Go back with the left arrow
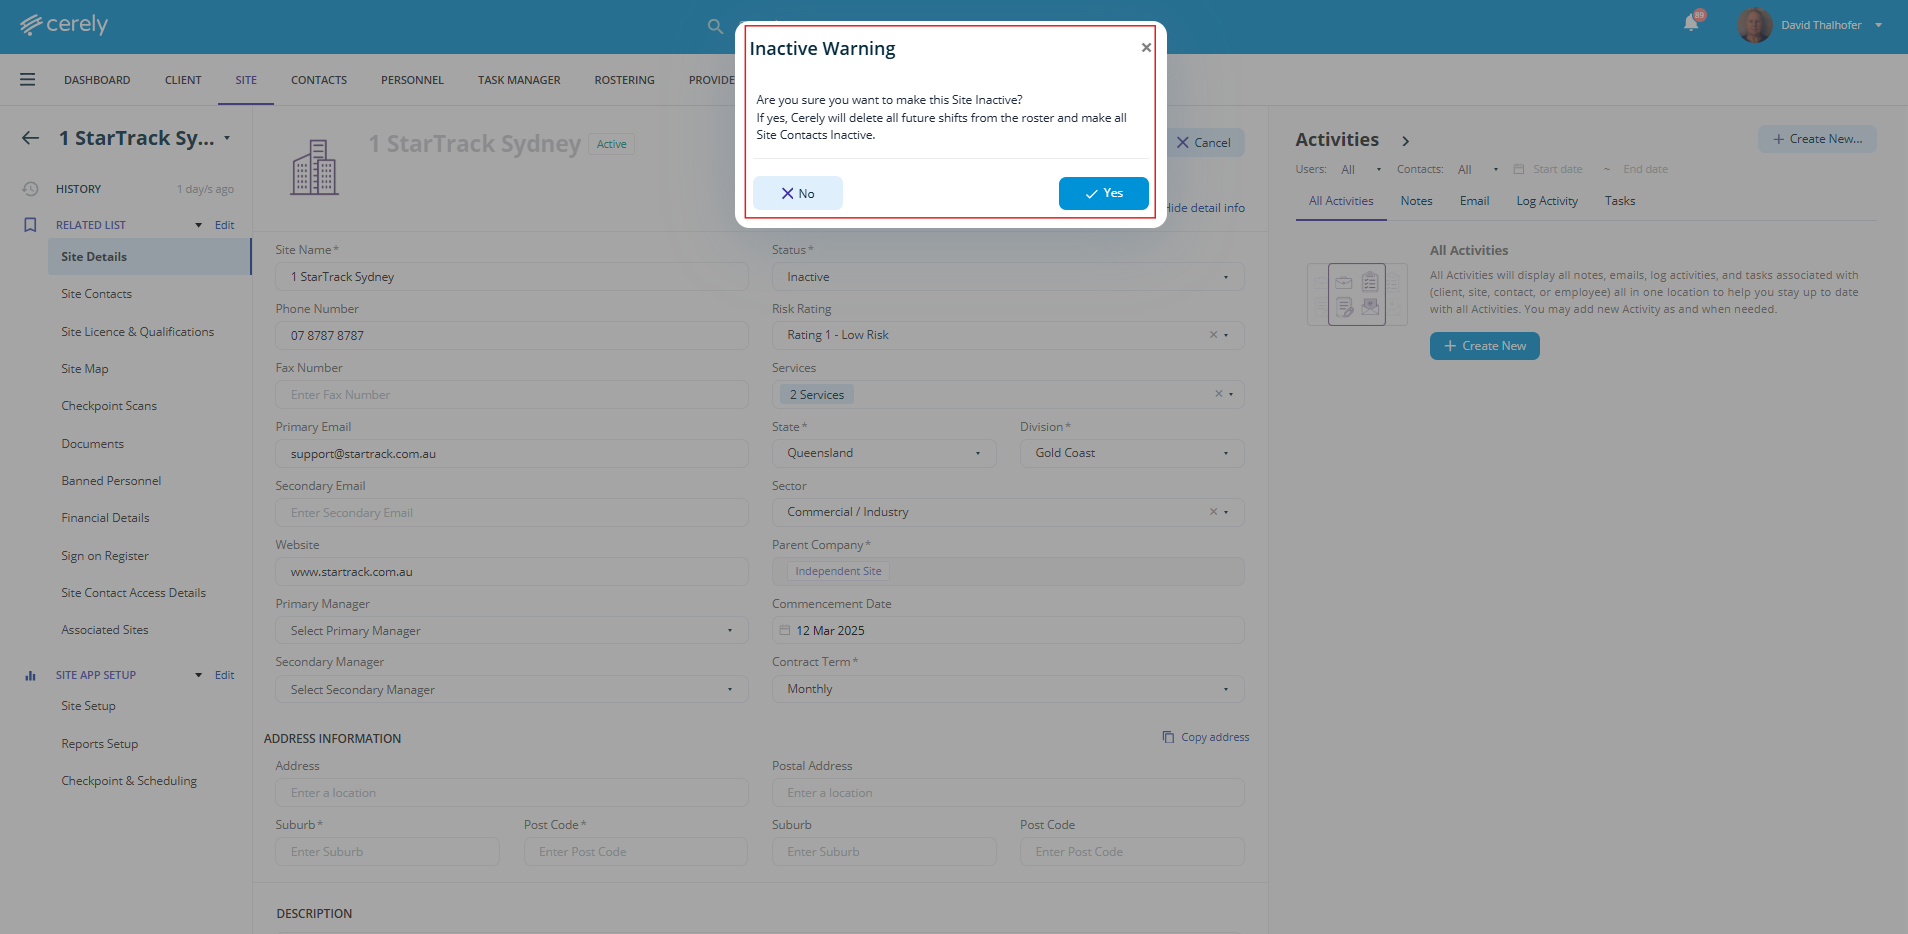This screenshot has height=934, width=1908. (x=31, y=138)
